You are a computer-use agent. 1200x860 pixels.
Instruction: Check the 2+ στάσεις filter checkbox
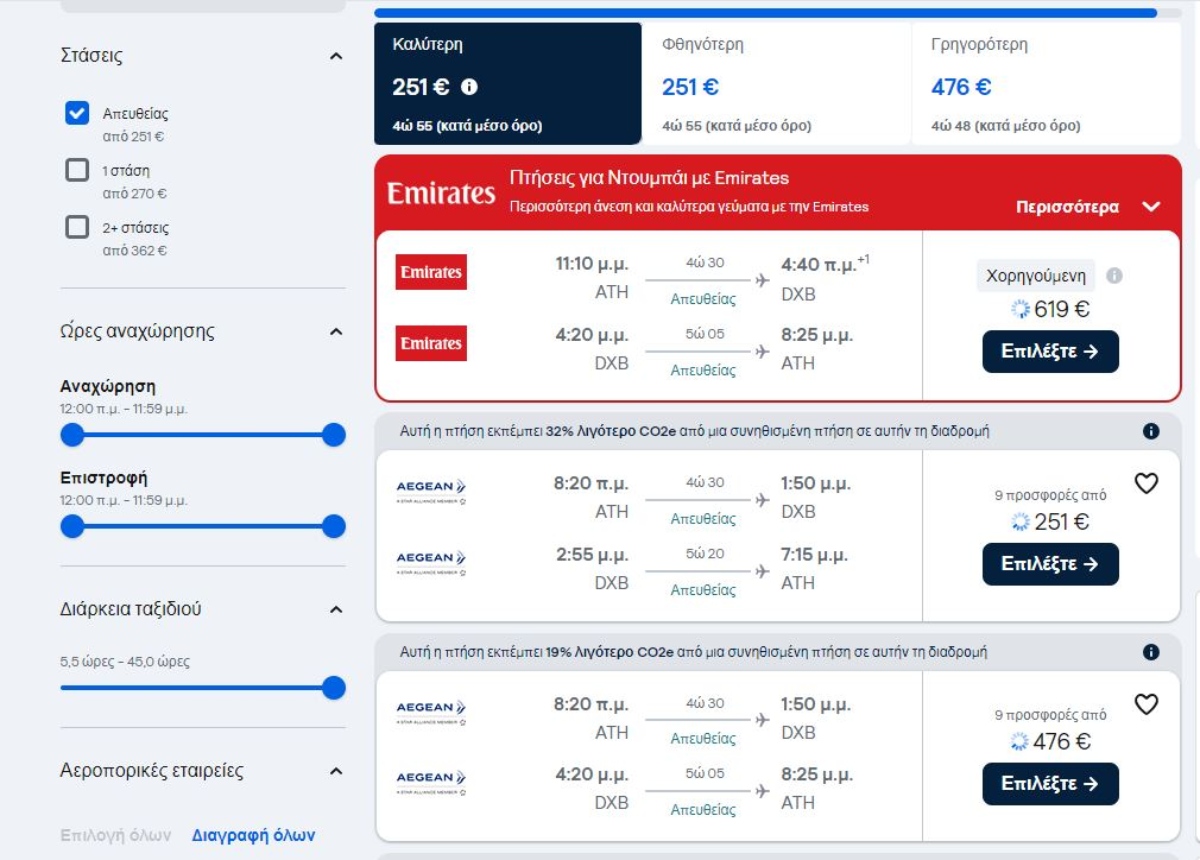[x=77, y=227]
